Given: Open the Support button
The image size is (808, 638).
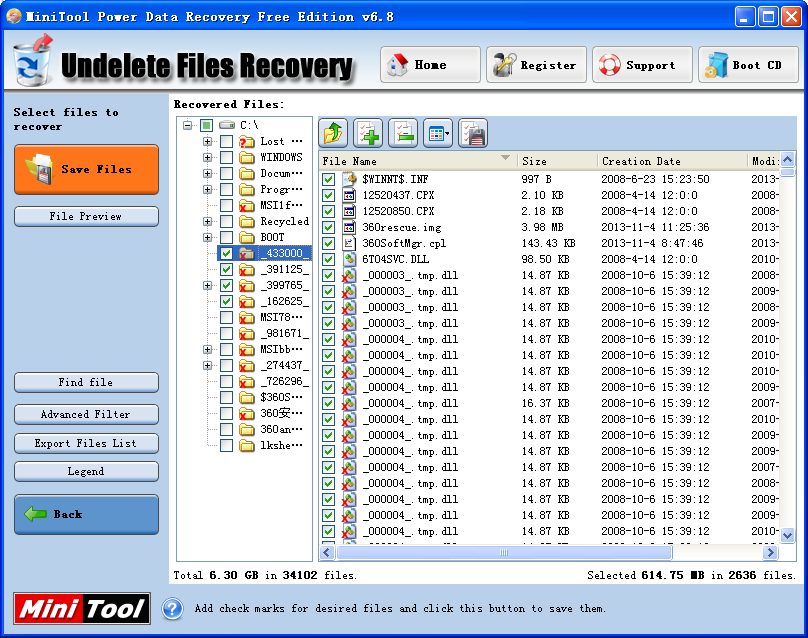Looking at the screenshot, I should 642,64.
